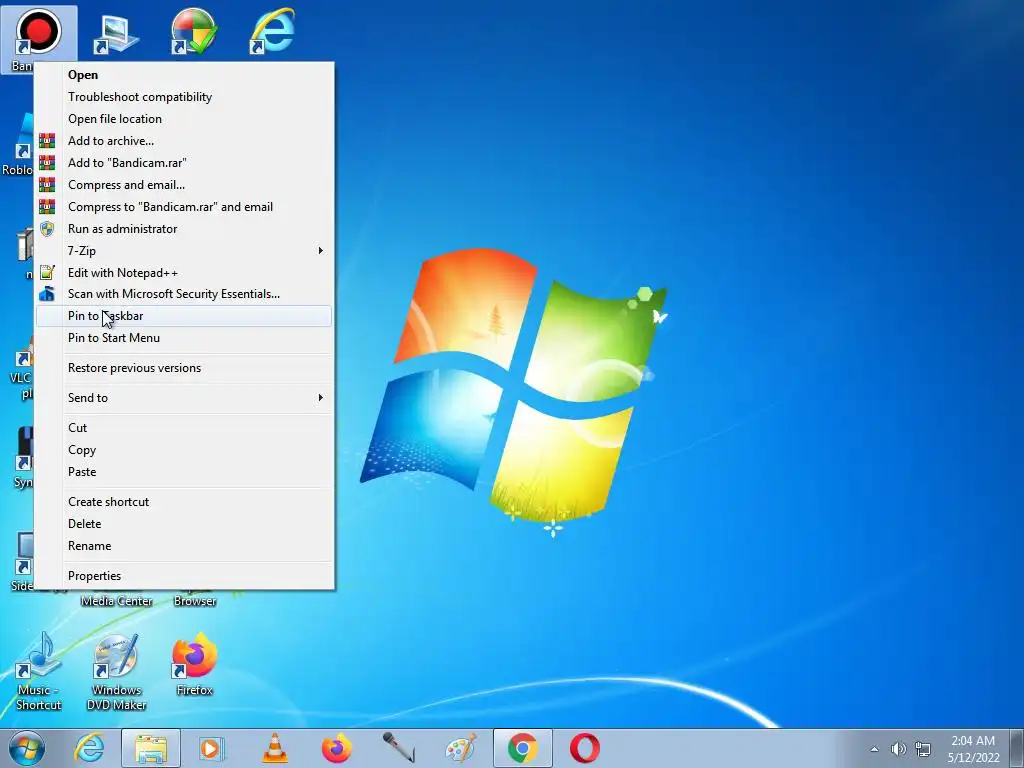Select the Music - Shortcut desktop icon
This screenshot has height=768, width=1024.
click(39, 671)
